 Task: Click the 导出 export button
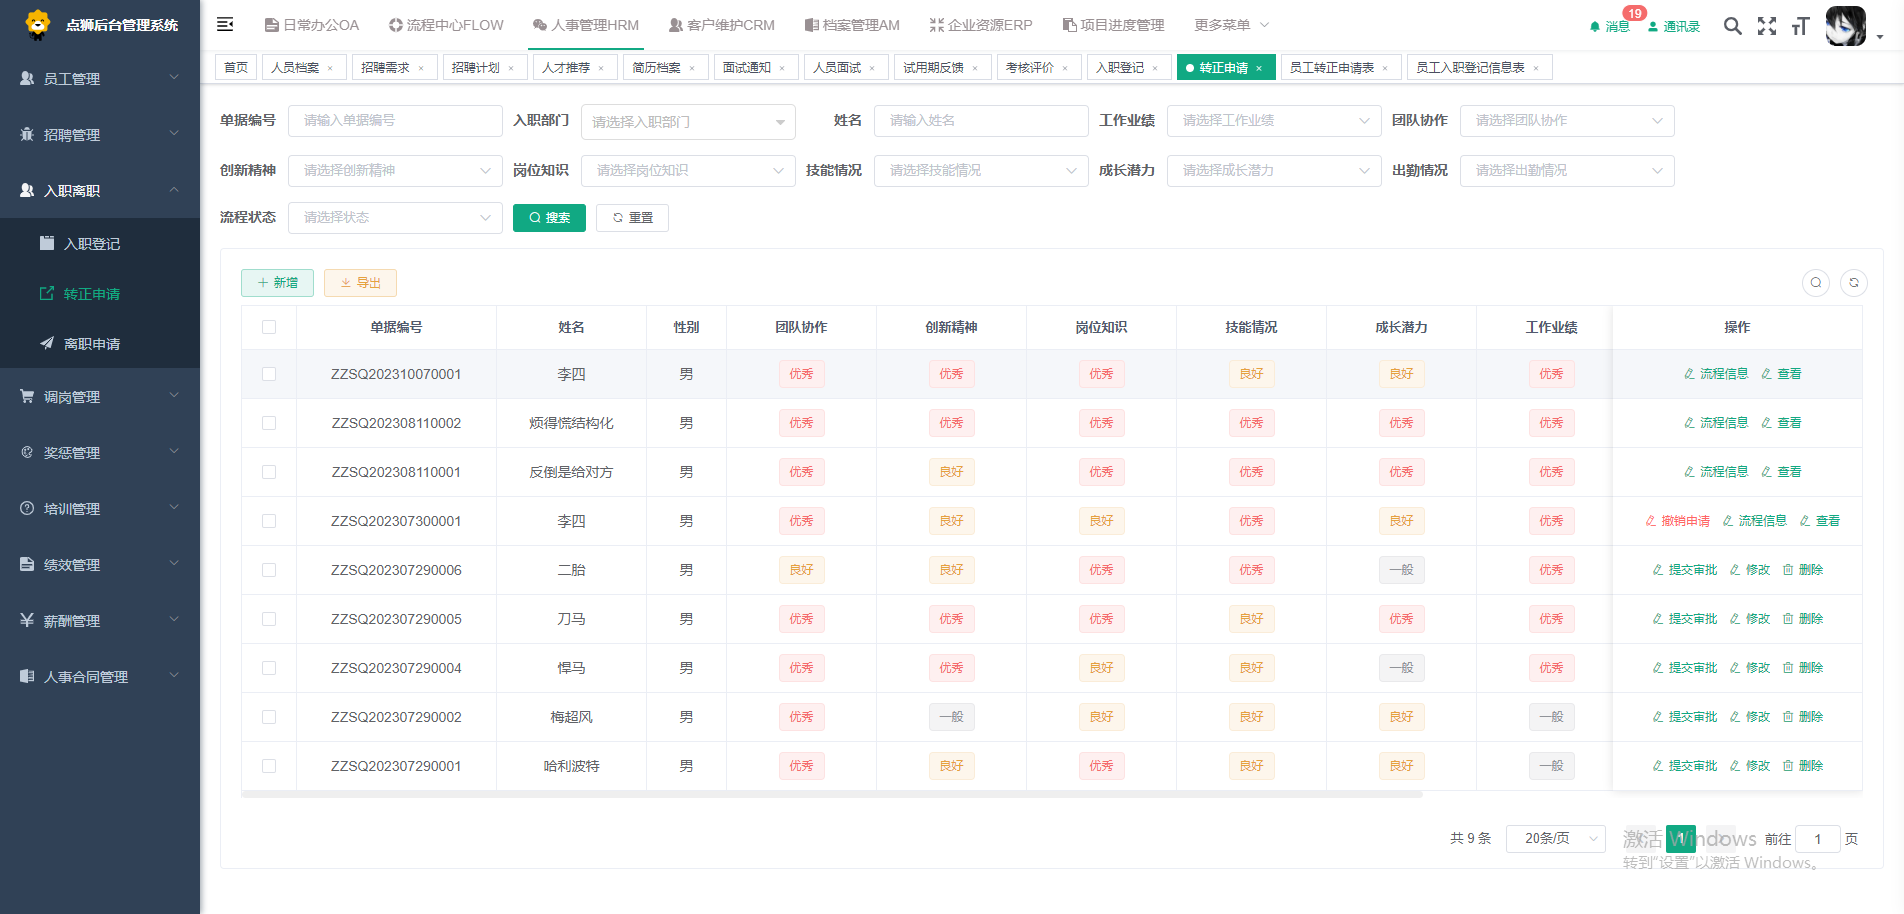pos(360,283)
